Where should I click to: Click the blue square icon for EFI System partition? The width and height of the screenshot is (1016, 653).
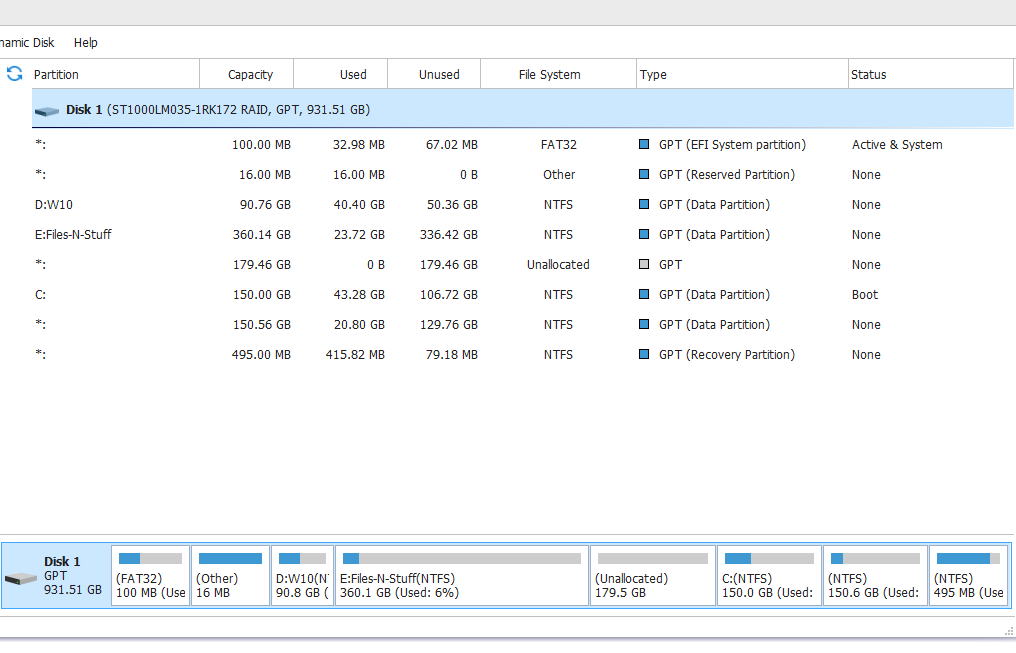[644, 145]
